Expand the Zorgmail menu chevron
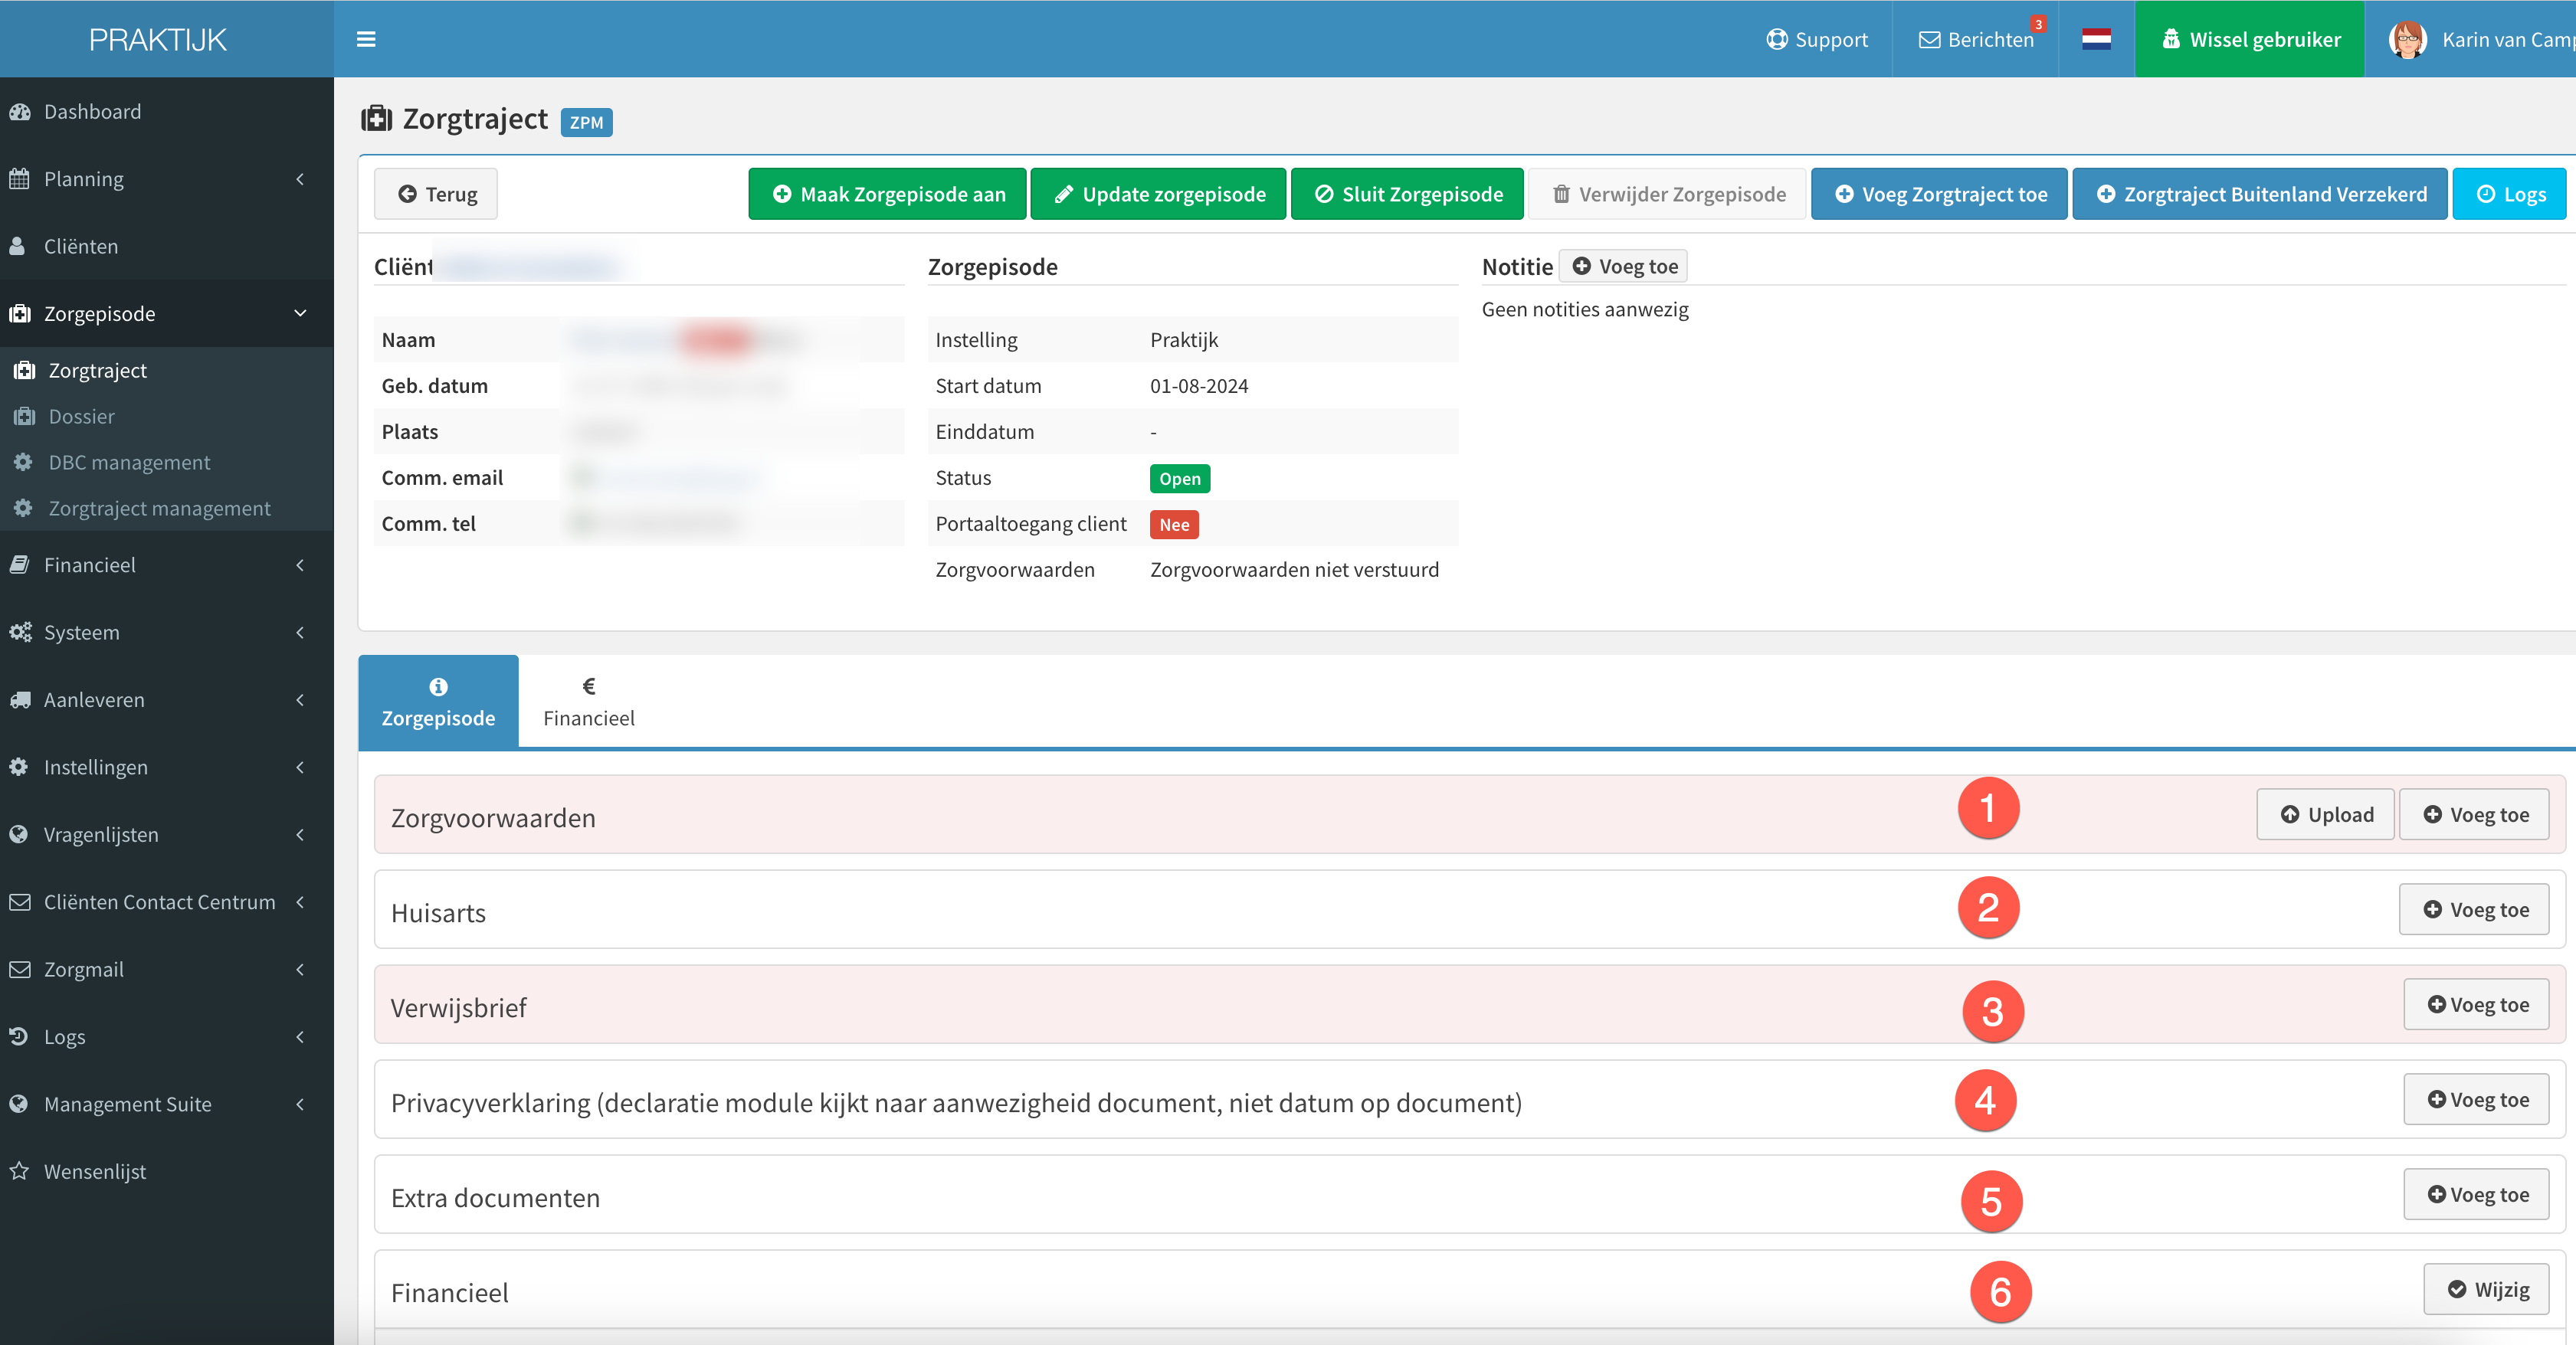The width and height of the screenshot is (2576, 1345). pos(299,969)
